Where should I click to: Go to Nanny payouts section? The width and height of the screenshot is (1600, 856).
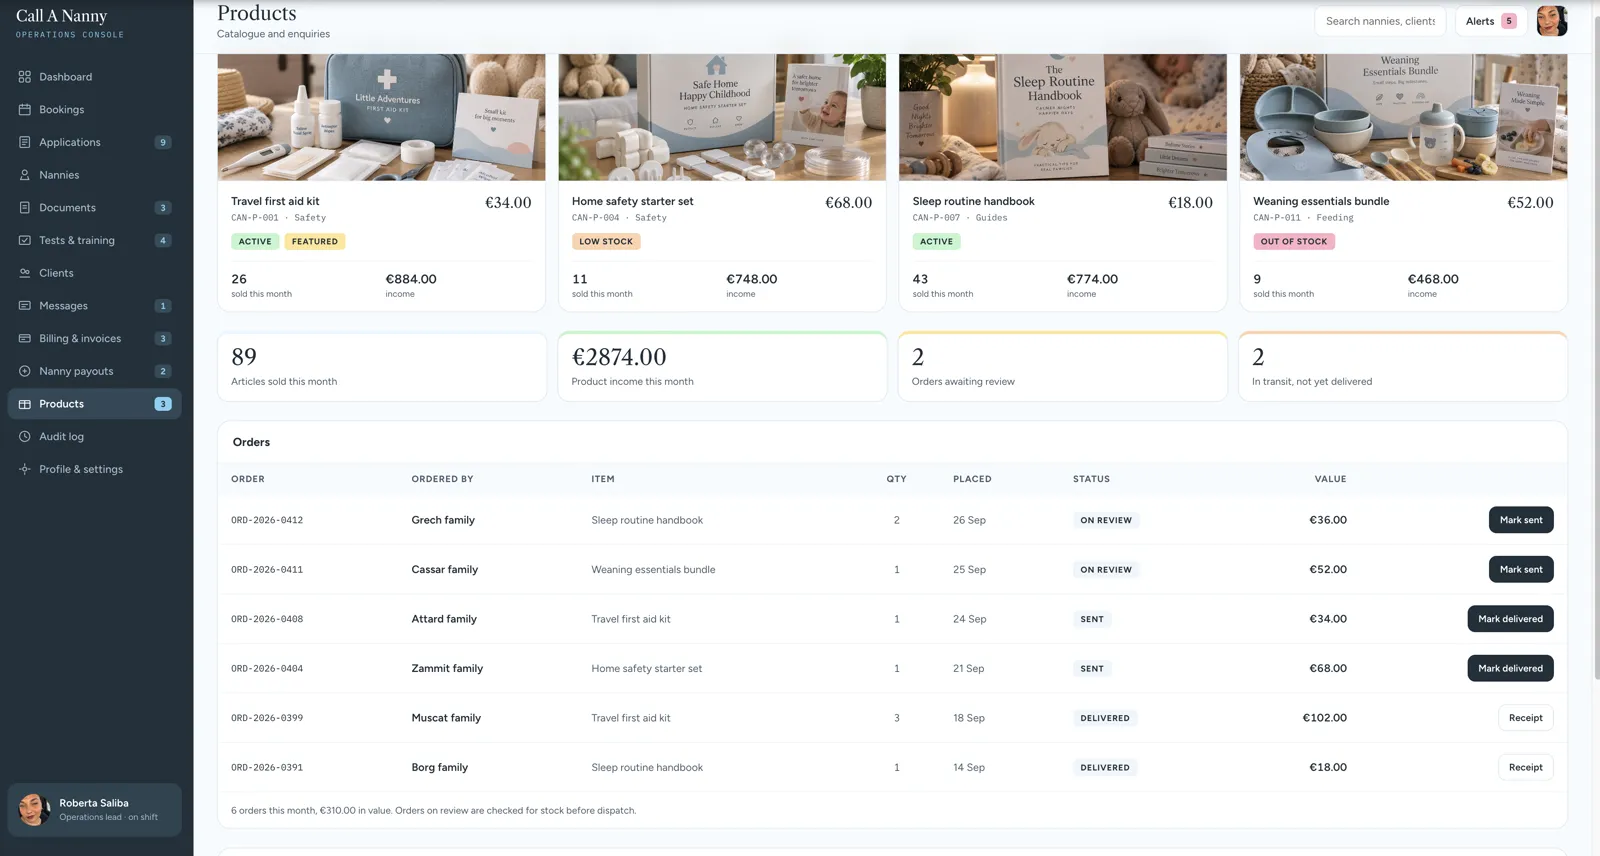95,371
